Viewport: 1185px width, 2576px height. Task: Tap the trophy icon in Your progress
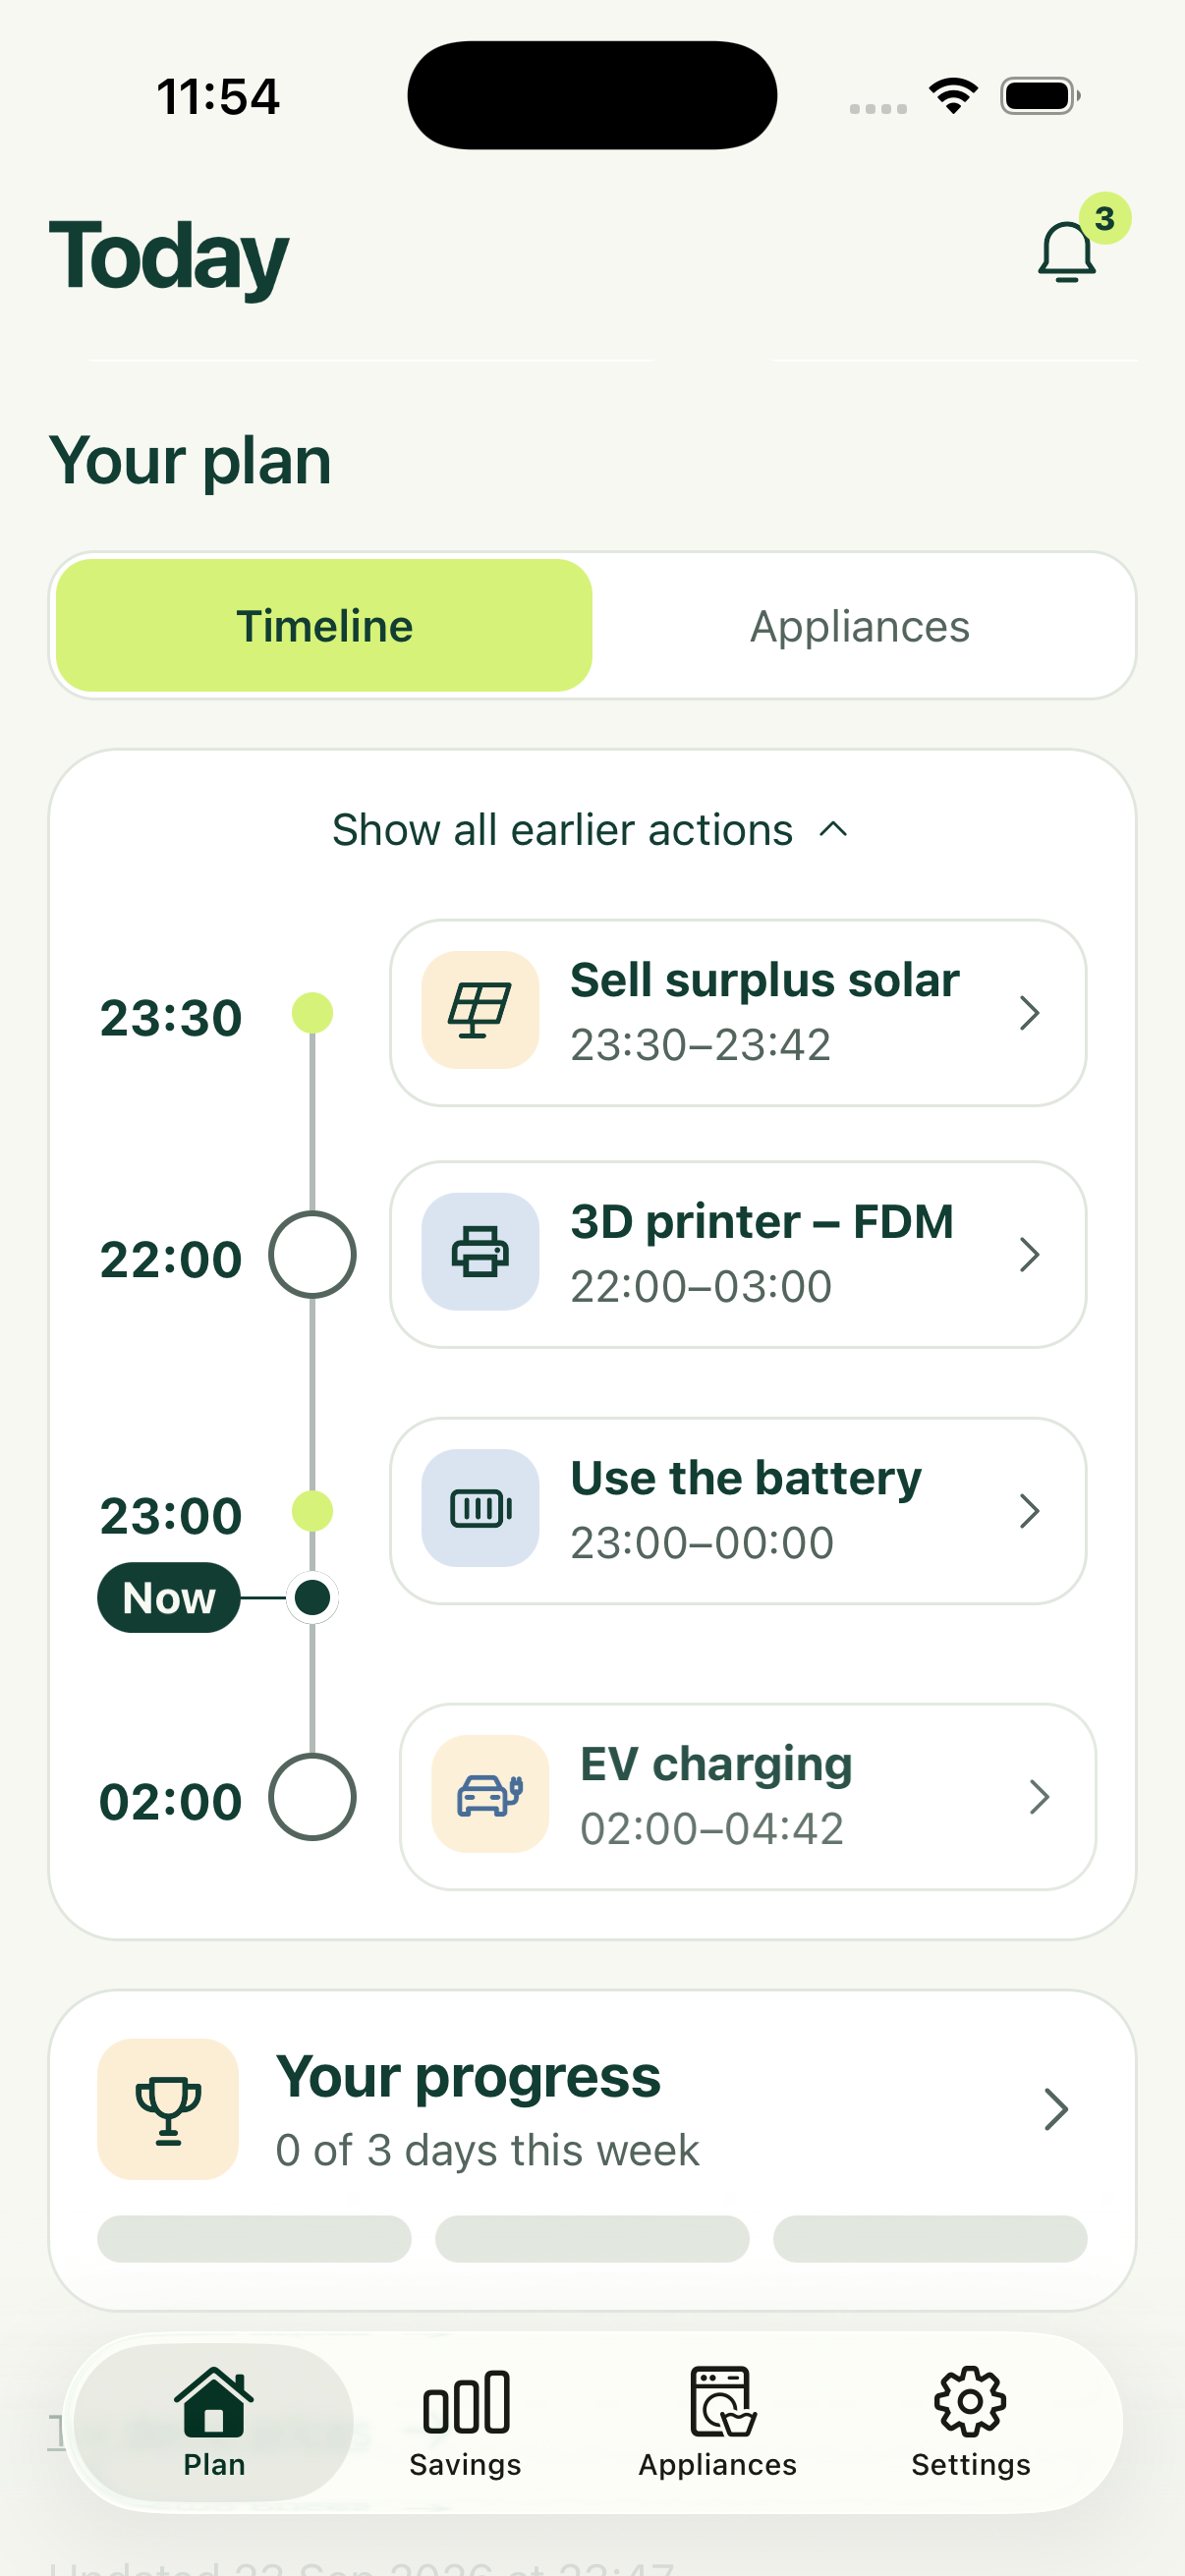[x=168, y=2109]
